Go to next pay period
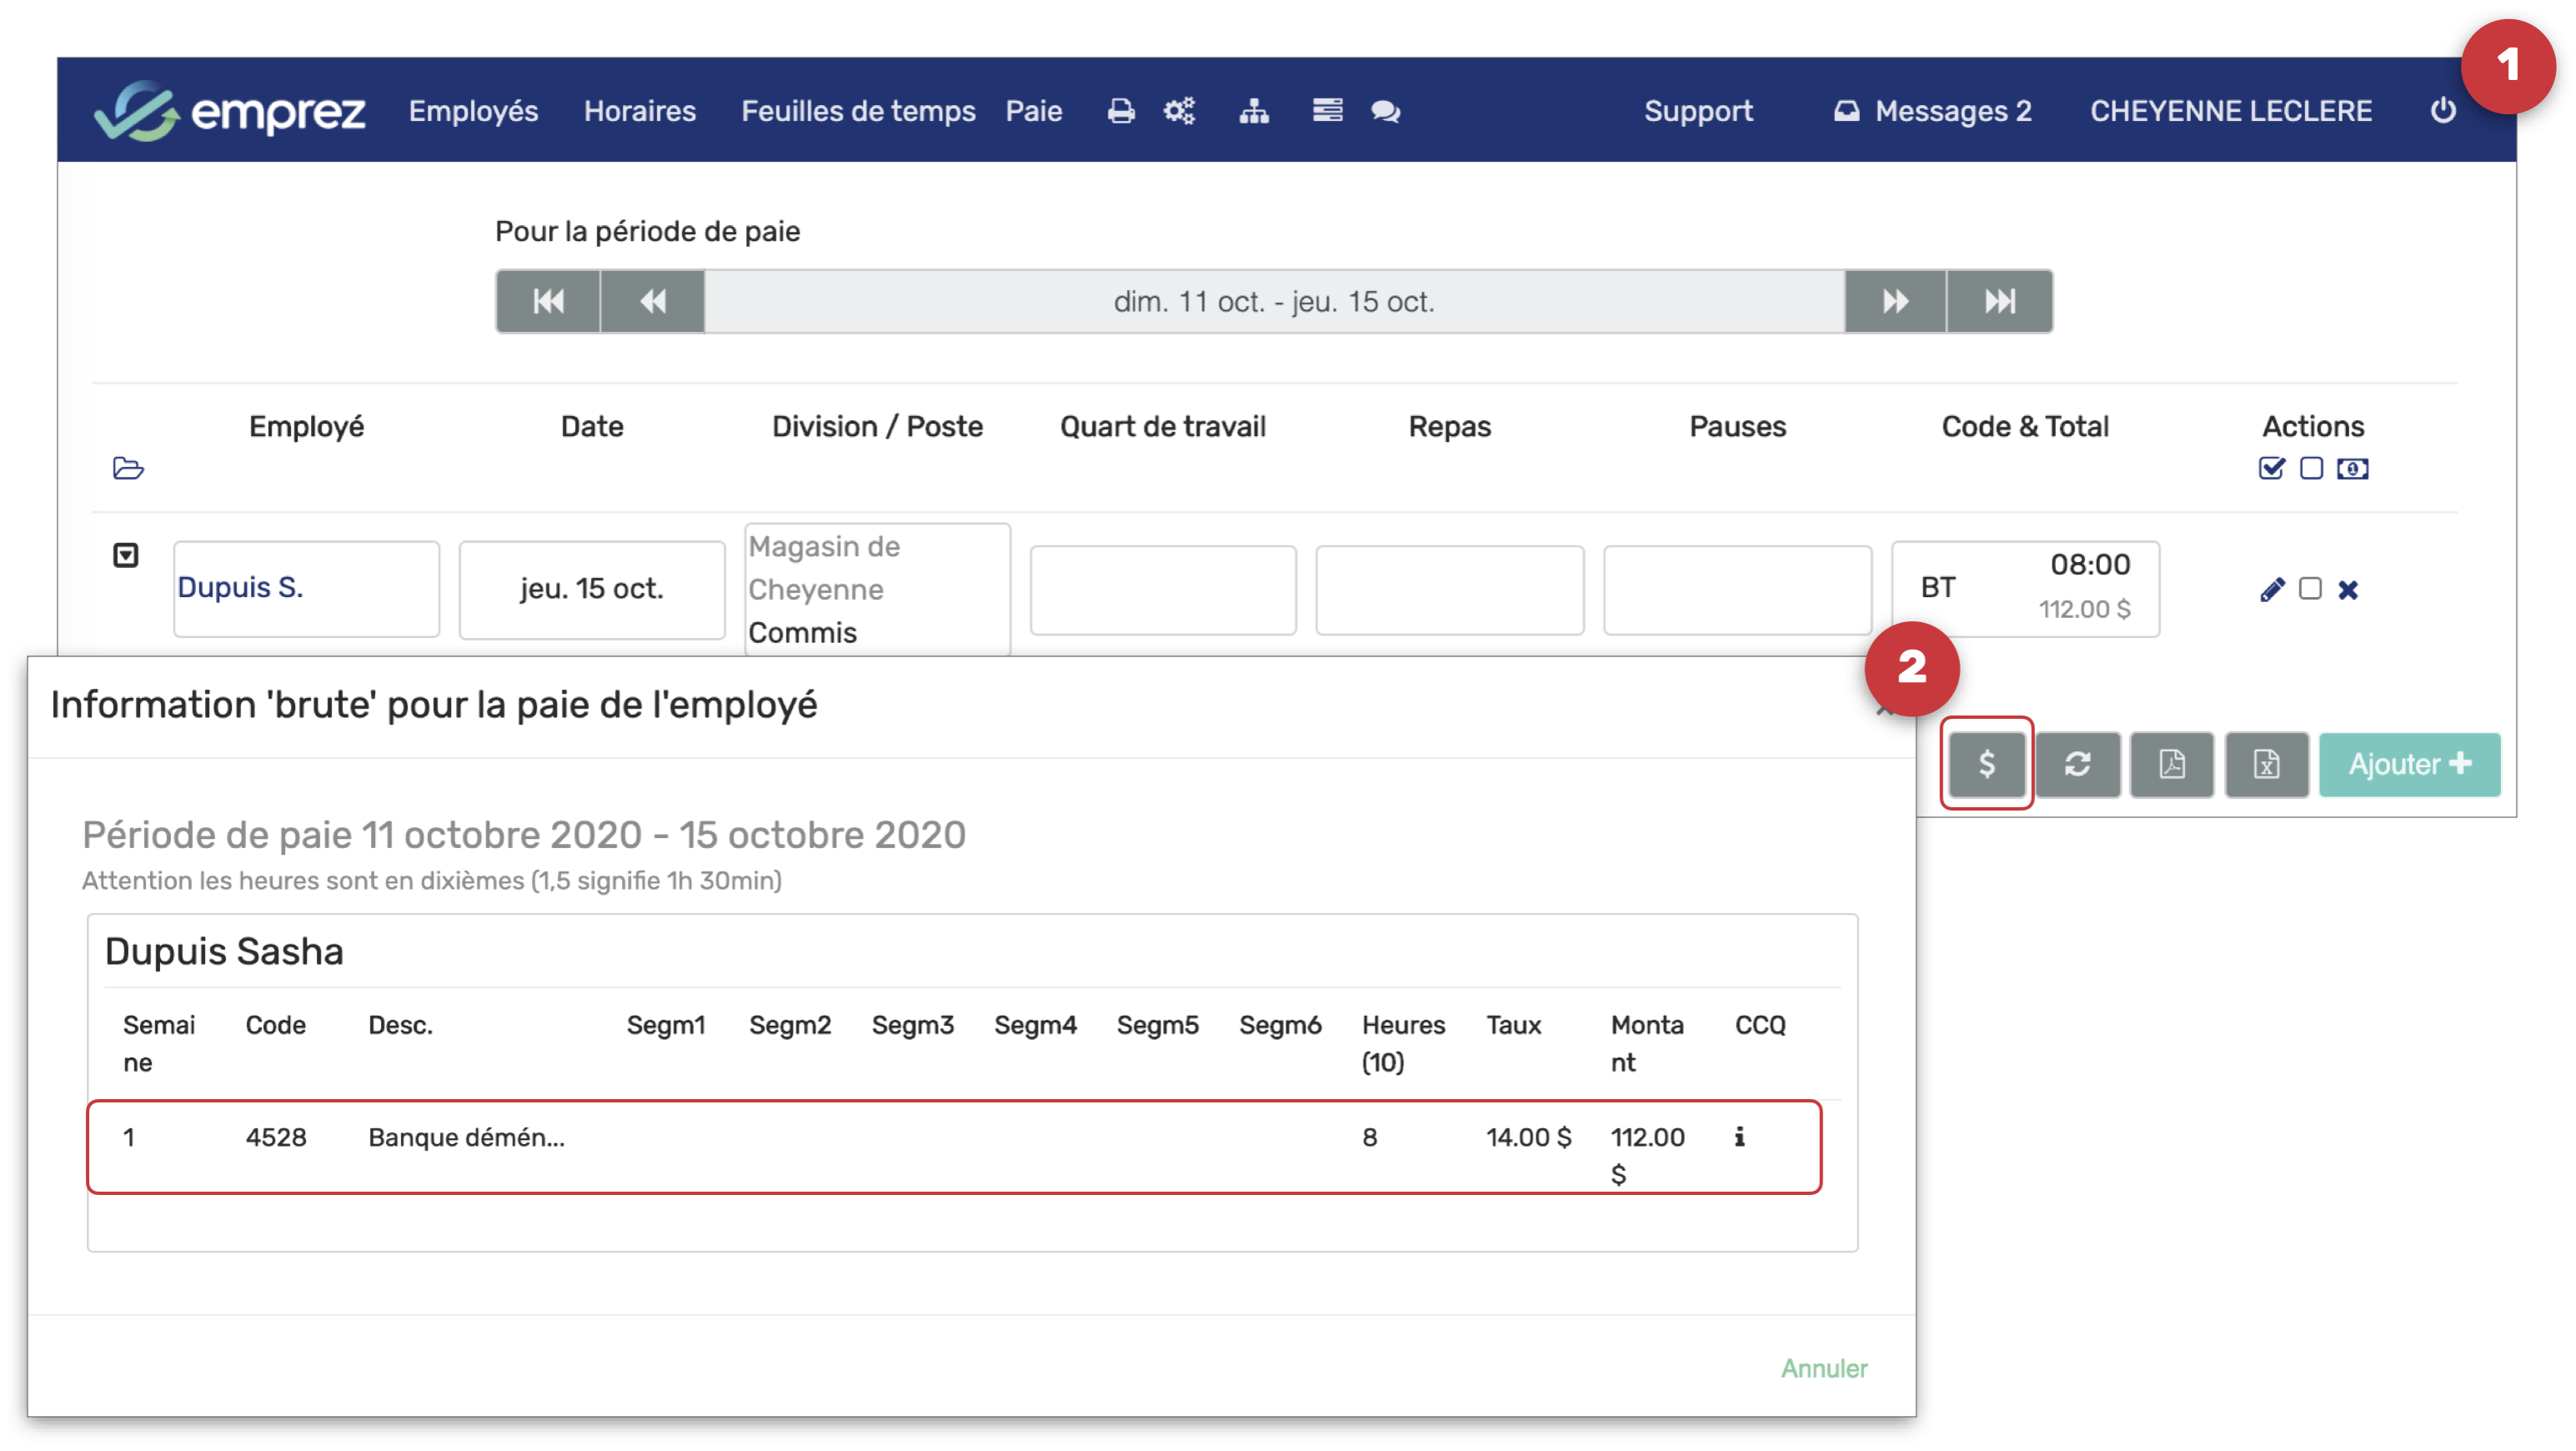The width and height of the screenshot is (2576, 1451). click(x=1895, y=301)
